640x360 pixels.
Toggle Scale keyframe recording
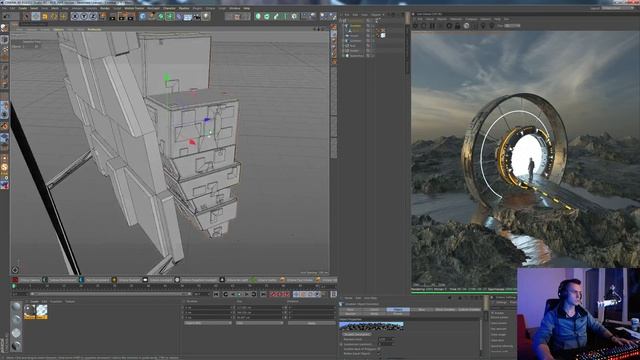302,294
